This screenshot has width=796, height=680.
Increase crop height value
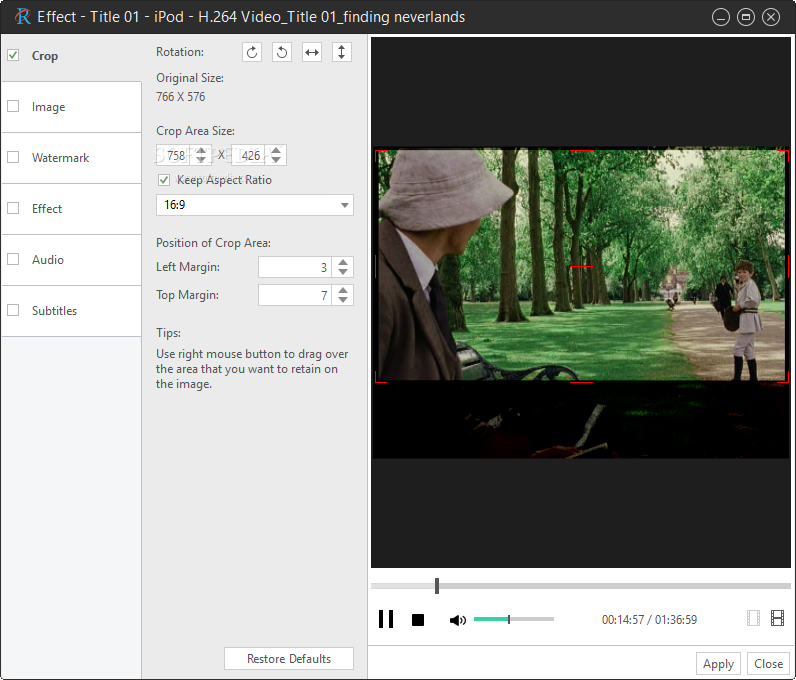pos(276,150)
